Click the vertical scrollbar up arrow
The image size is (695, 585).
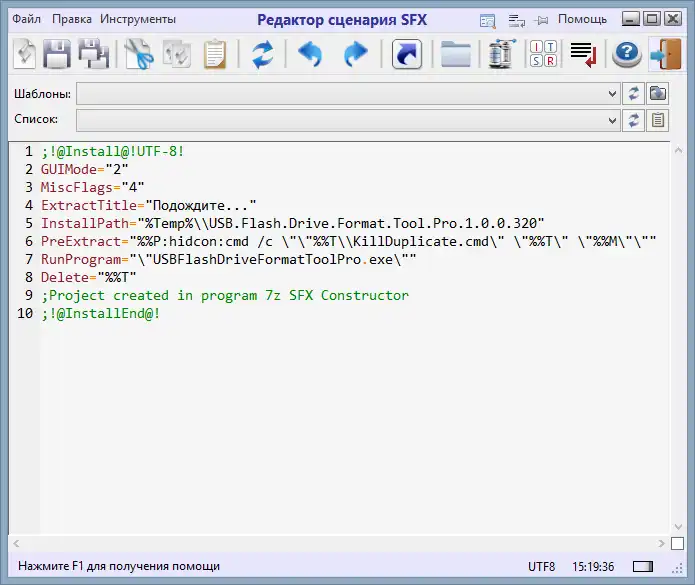[x=678, y=151]
